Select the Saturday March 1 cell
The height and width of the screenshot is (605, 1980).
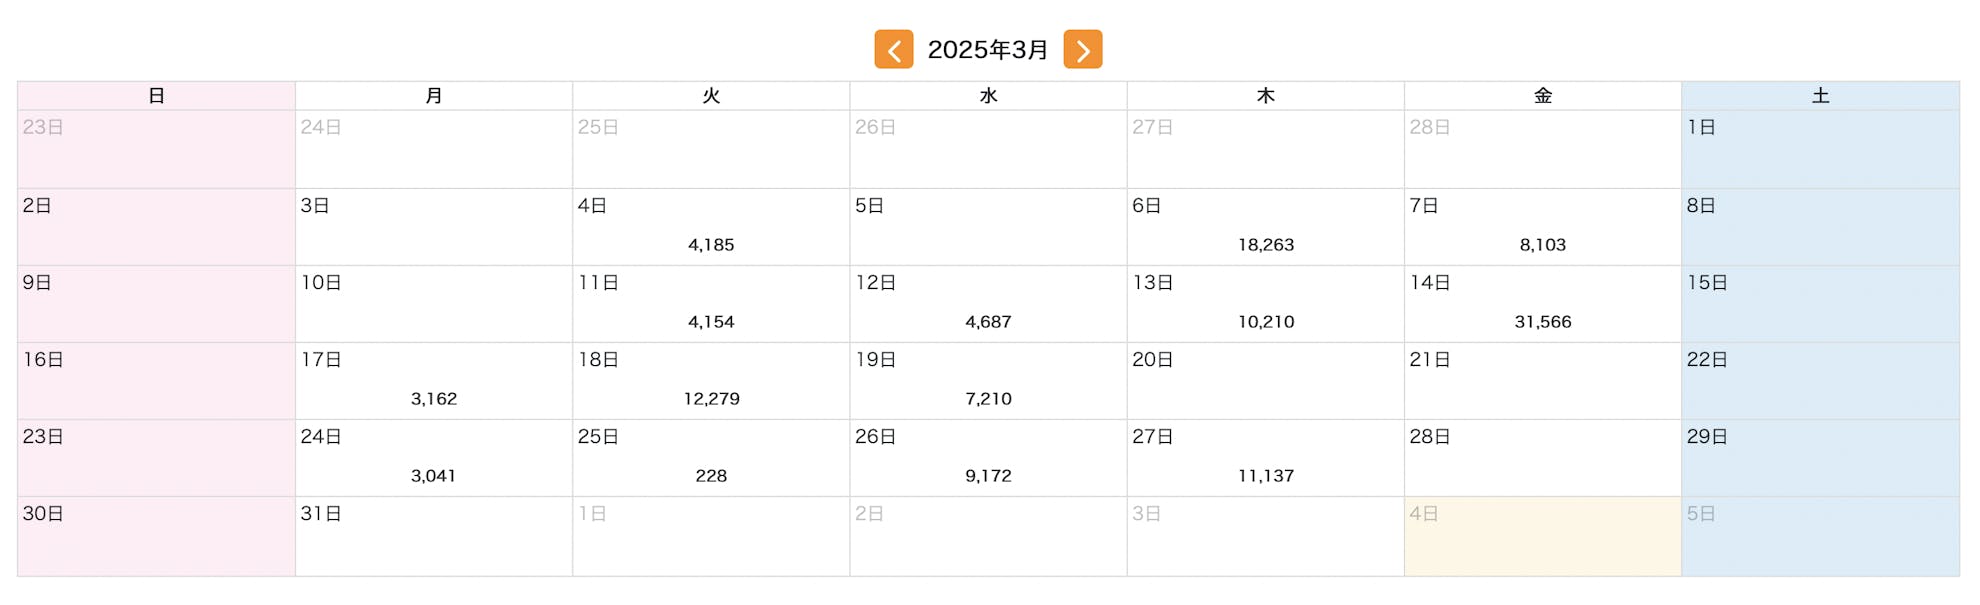coord(1820,149)
